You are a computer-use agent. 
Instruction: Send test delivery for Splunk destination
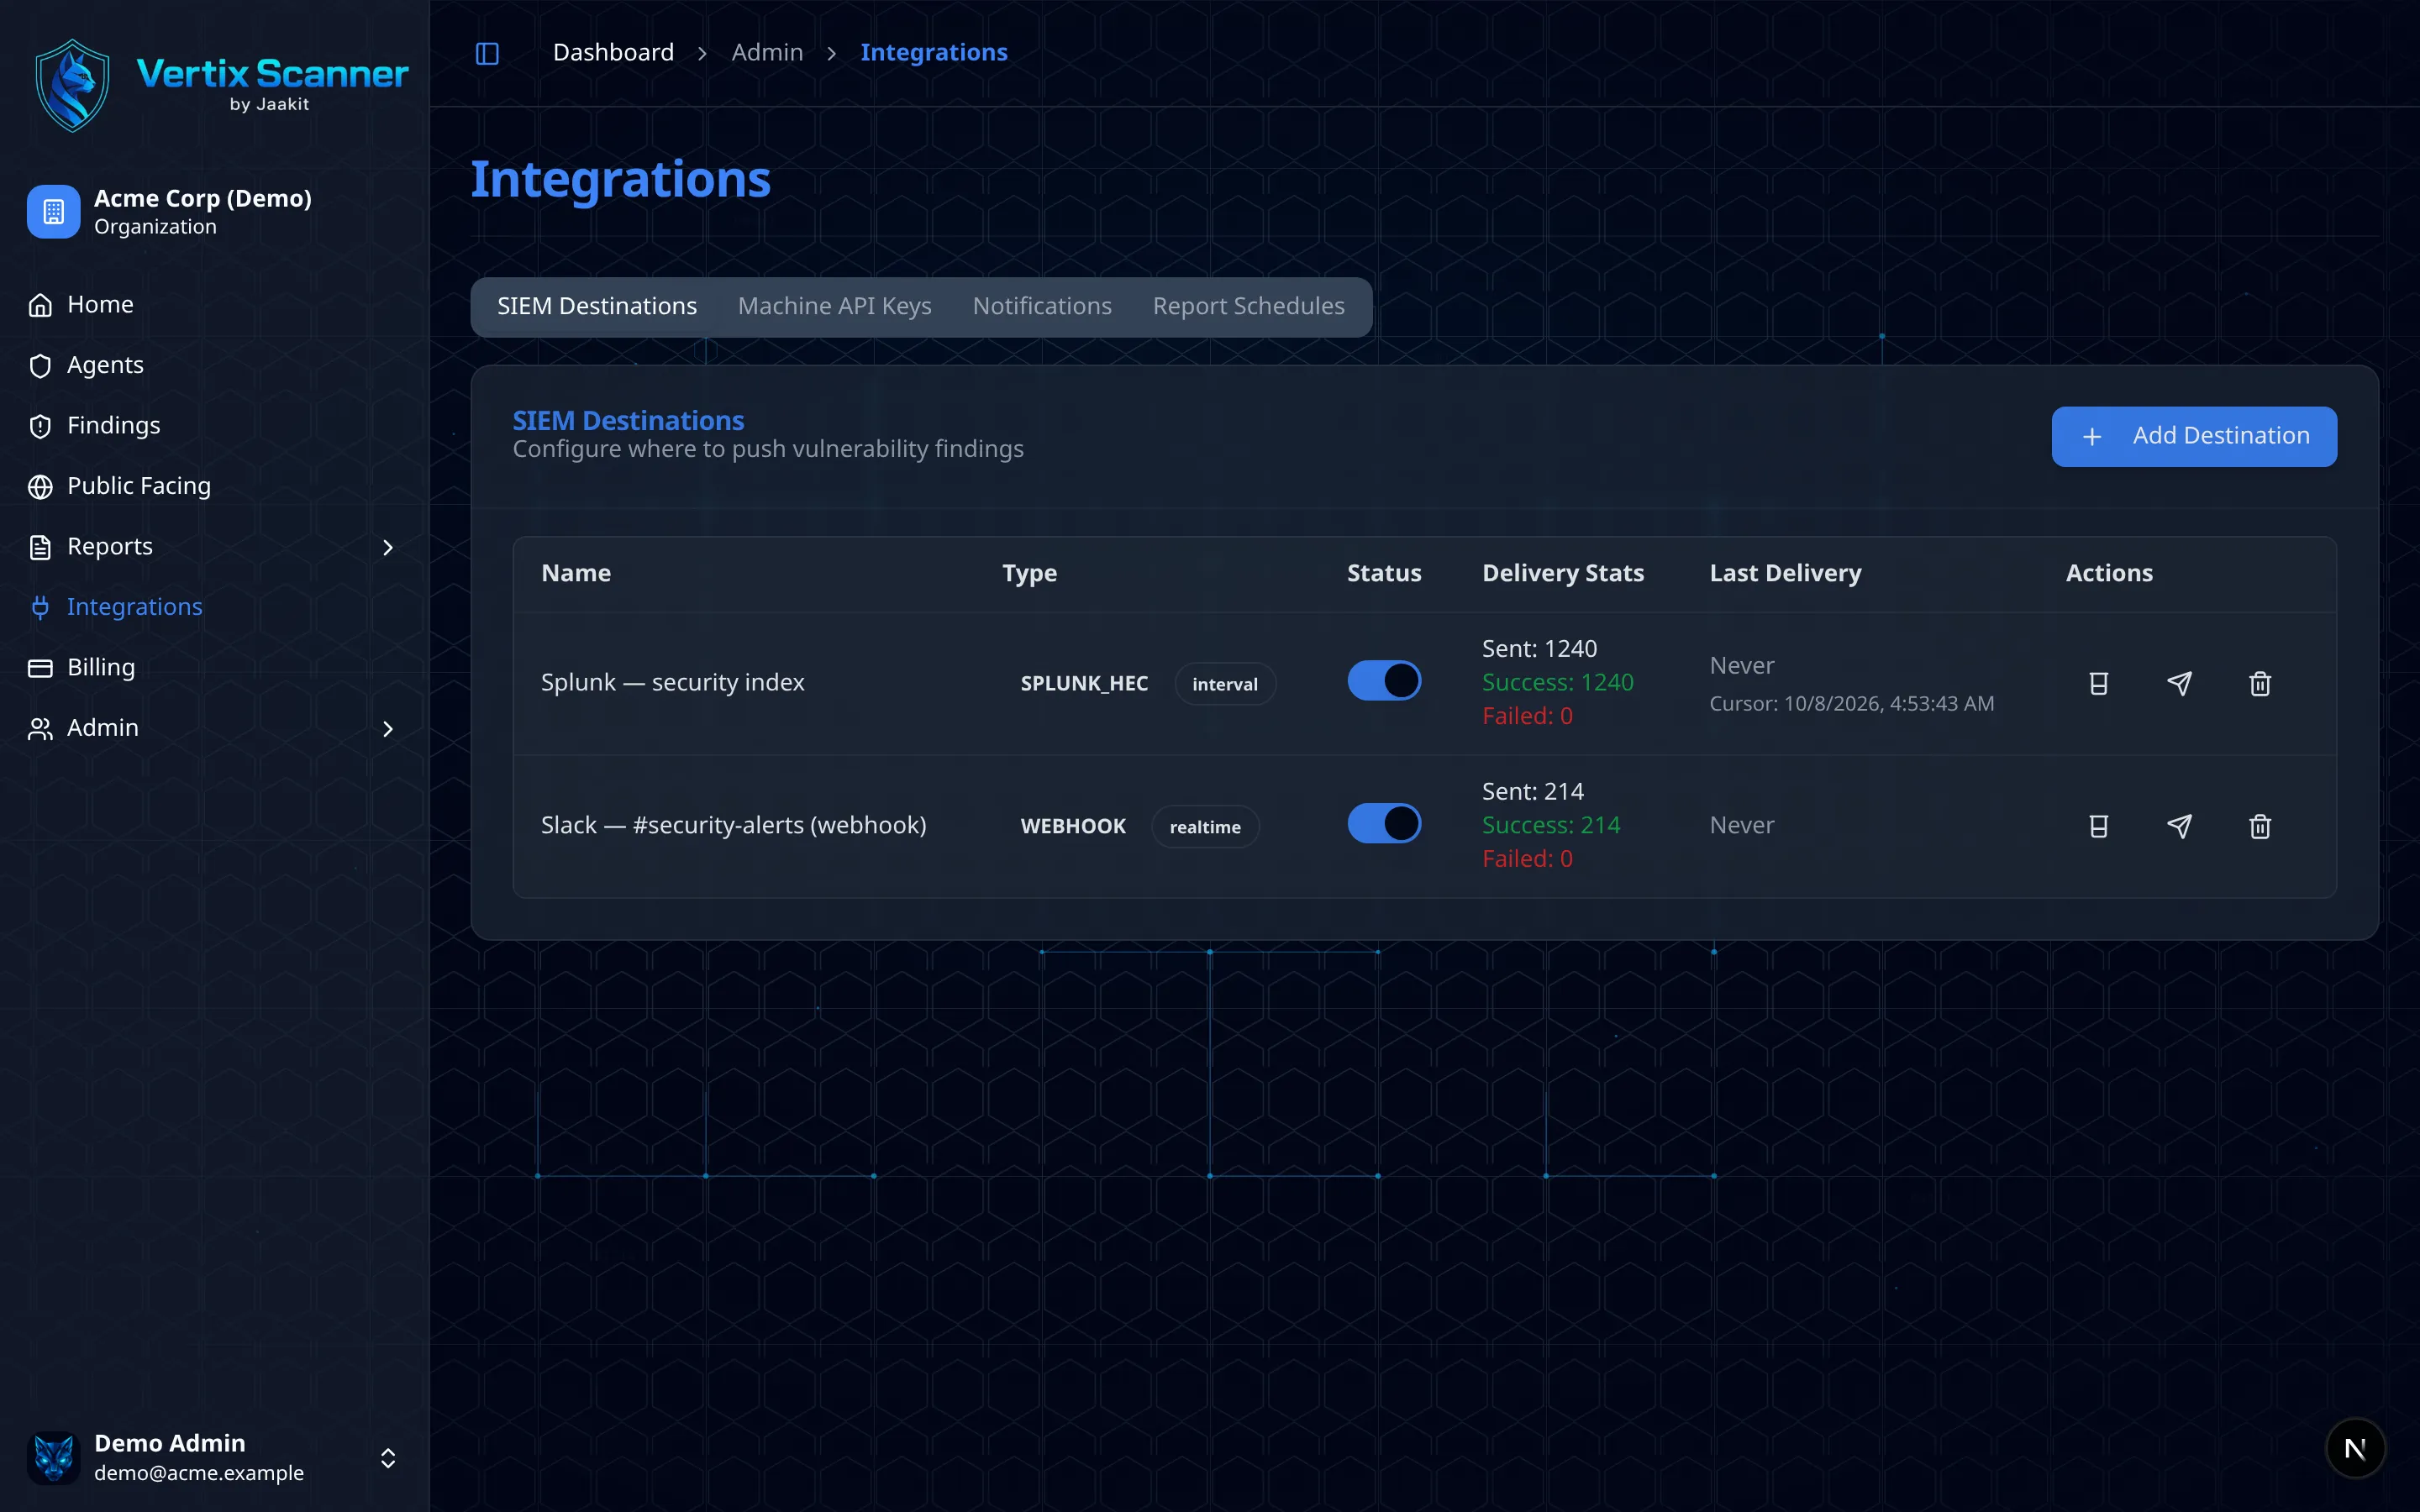coord(2179,683)
